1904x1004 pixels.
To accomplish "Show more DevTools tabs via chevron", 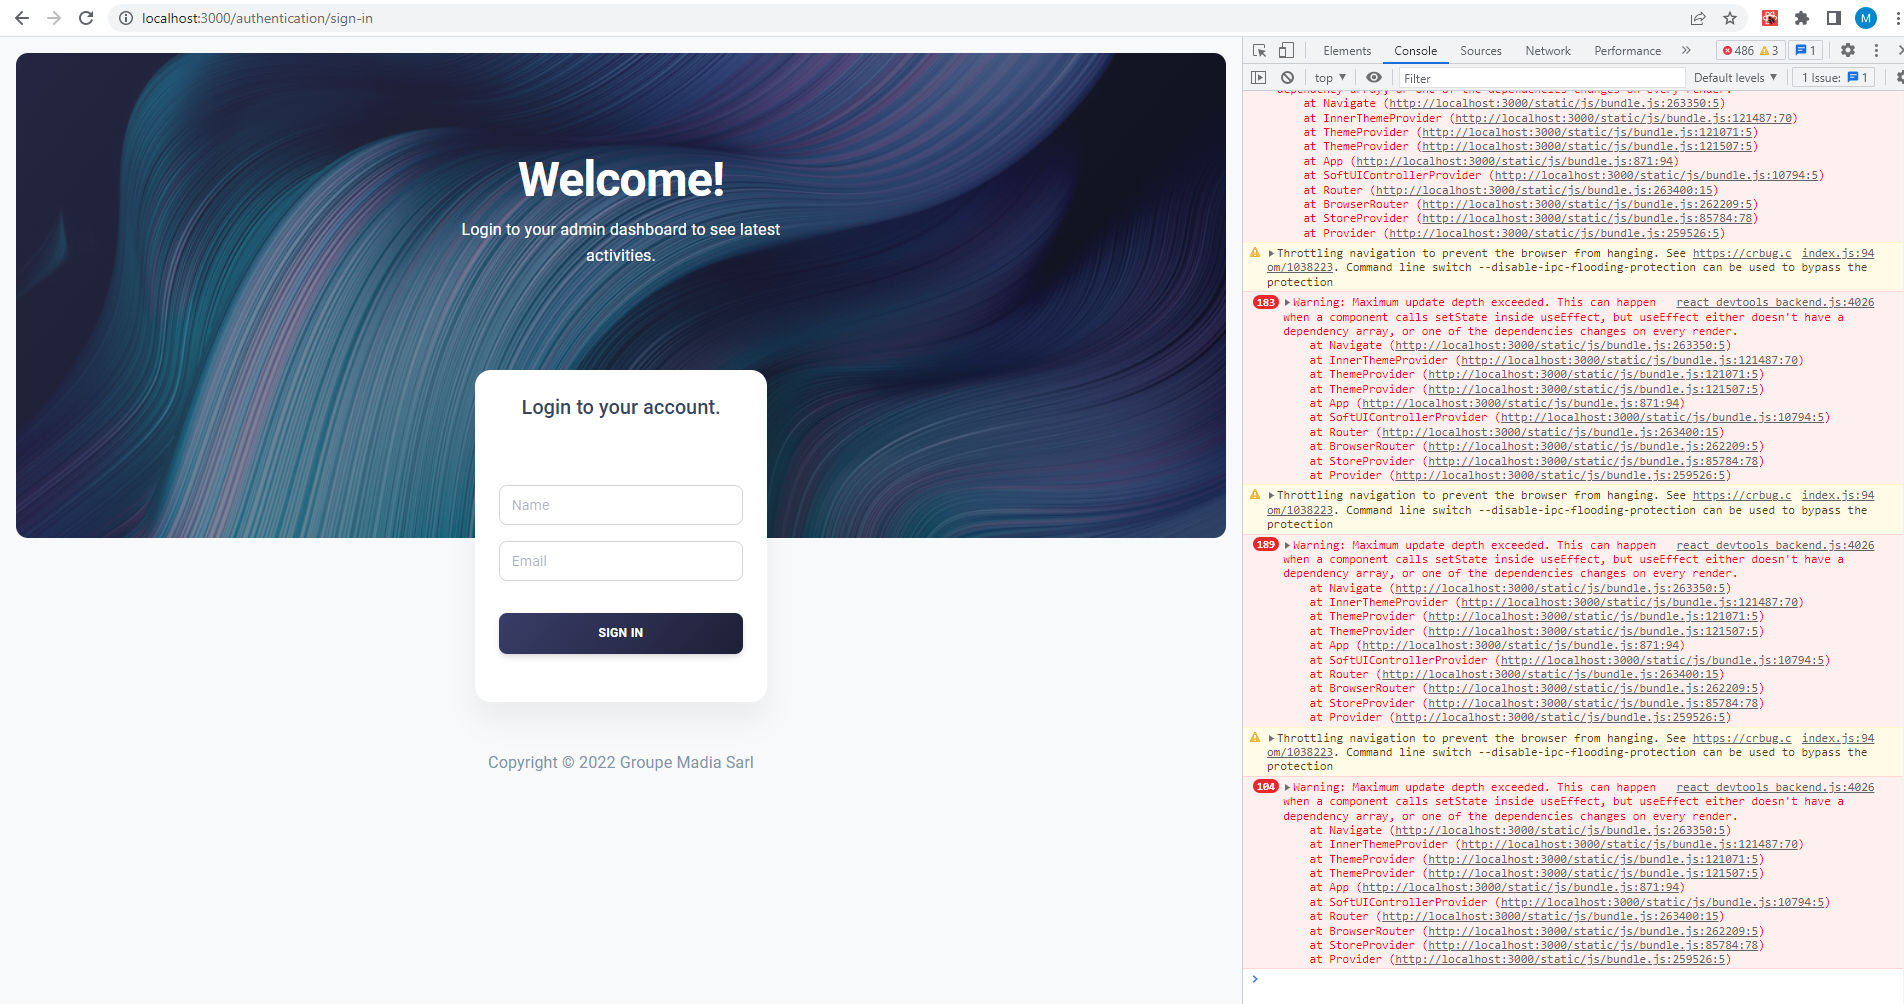I will (x=1686, y=50).
